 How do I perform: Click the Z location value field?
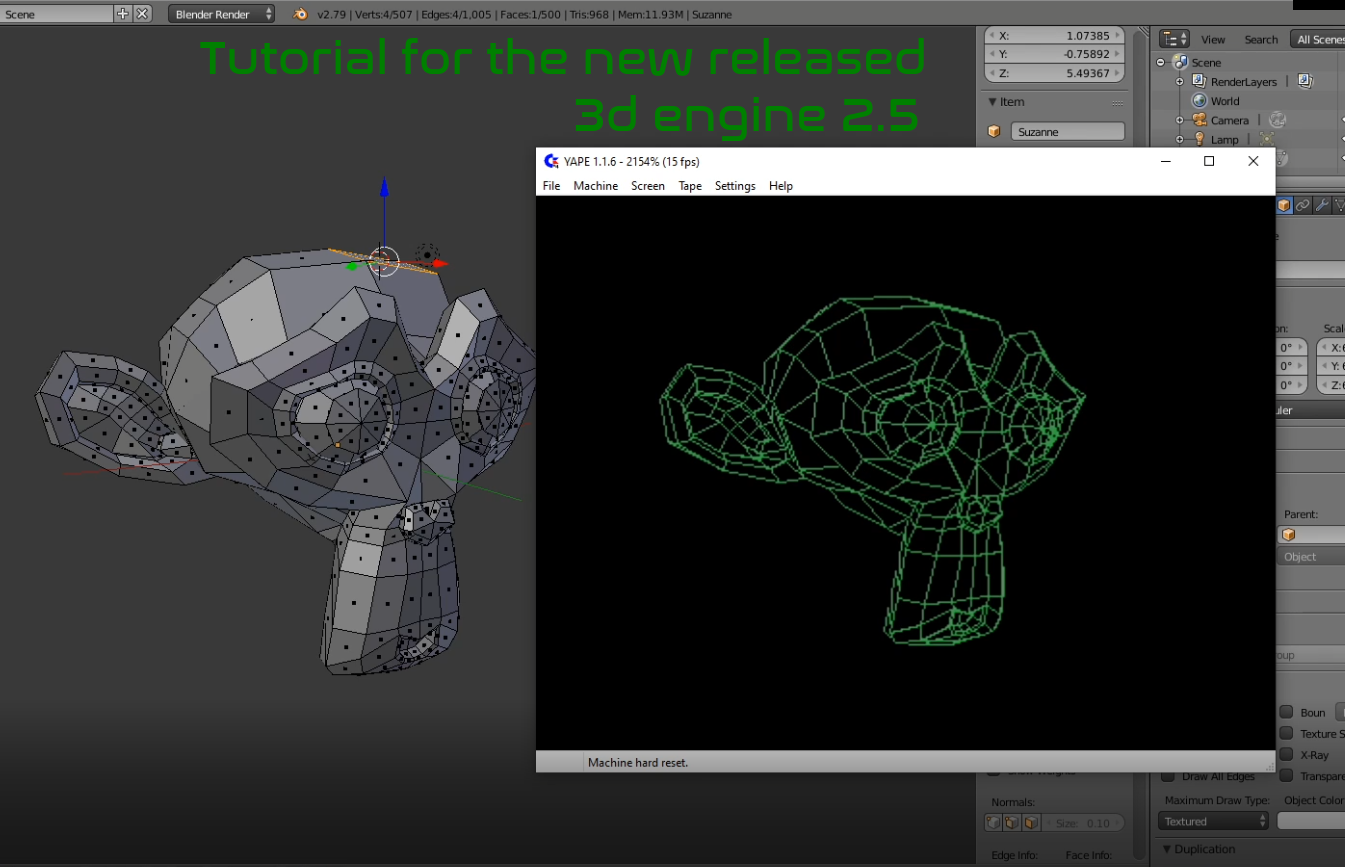click(x=1055, y=73)
